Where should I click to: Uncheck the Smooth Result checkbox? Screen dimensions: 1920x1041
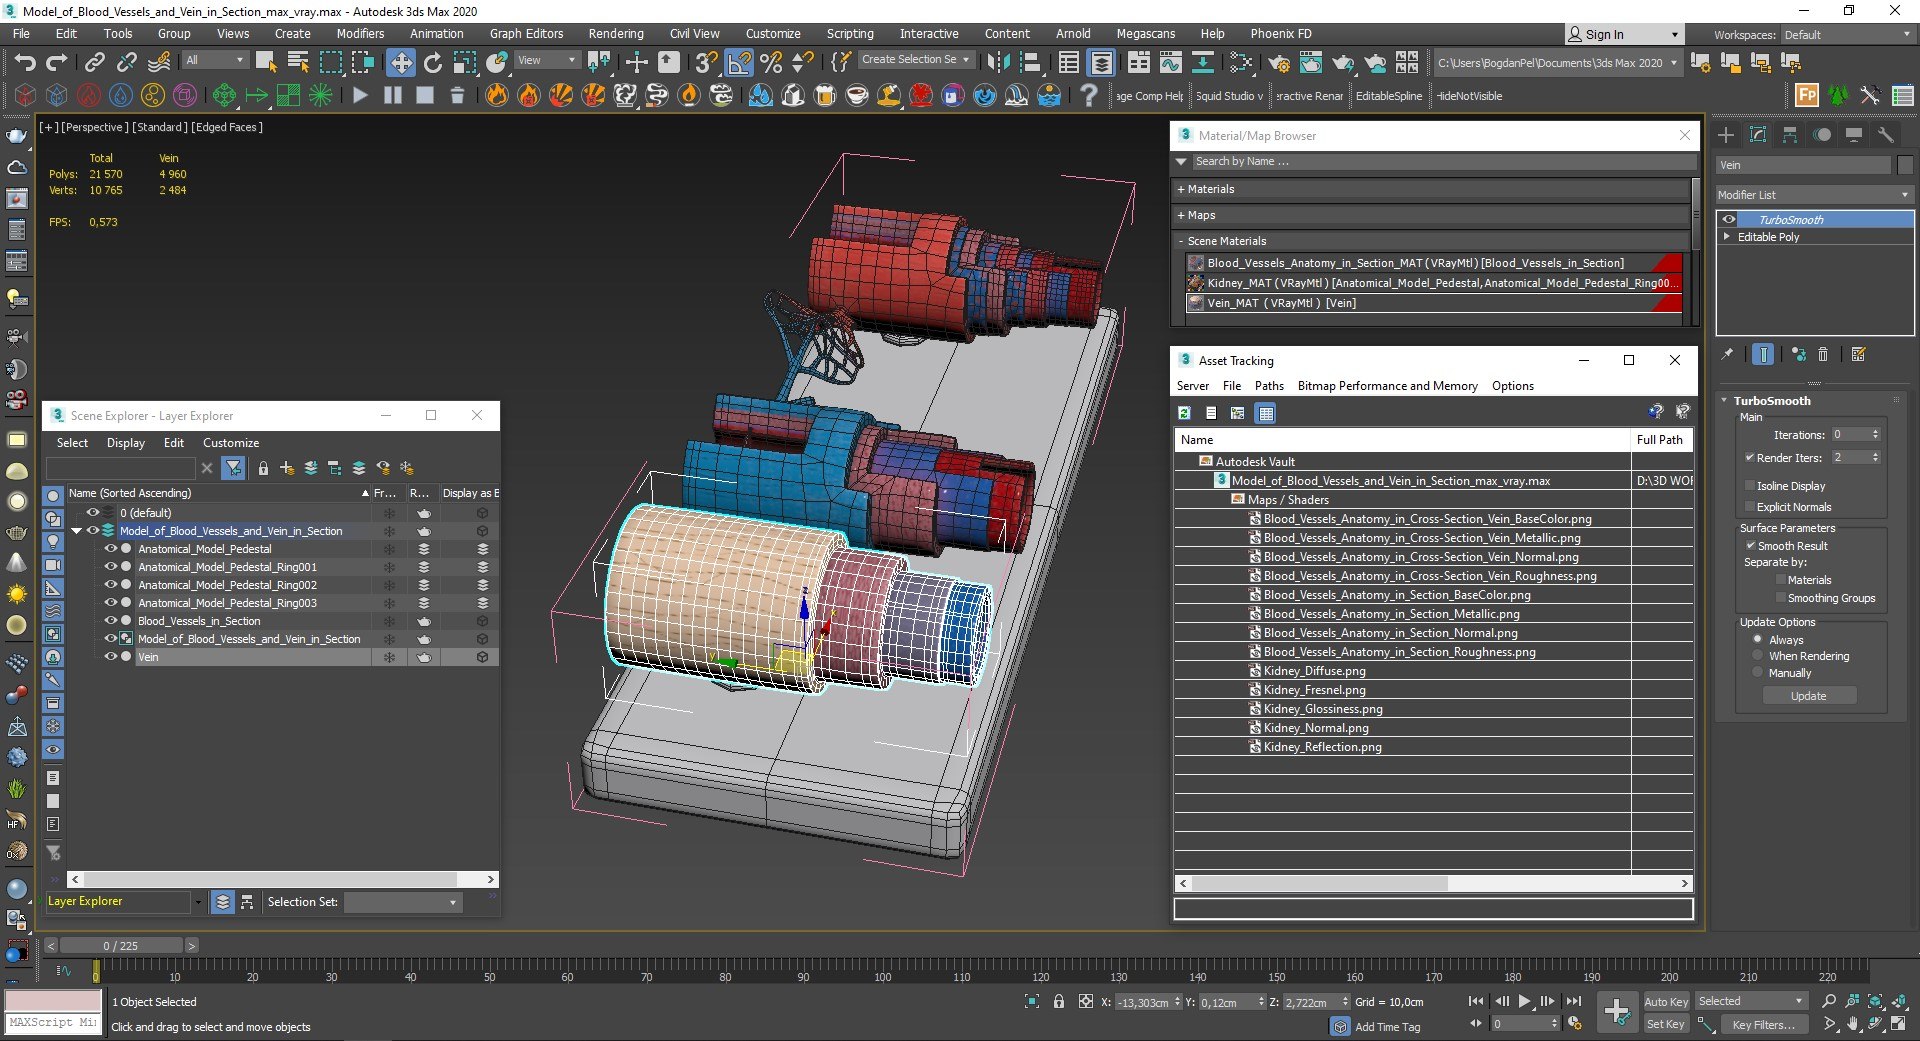pyautogui.click(x=1750, y=546)
